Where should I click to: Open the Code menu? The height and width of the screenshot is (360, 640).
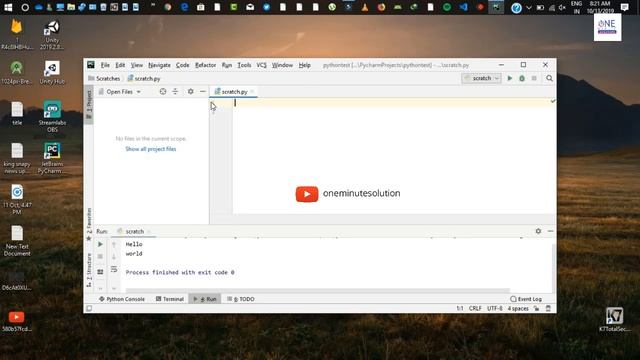[182, 65]
